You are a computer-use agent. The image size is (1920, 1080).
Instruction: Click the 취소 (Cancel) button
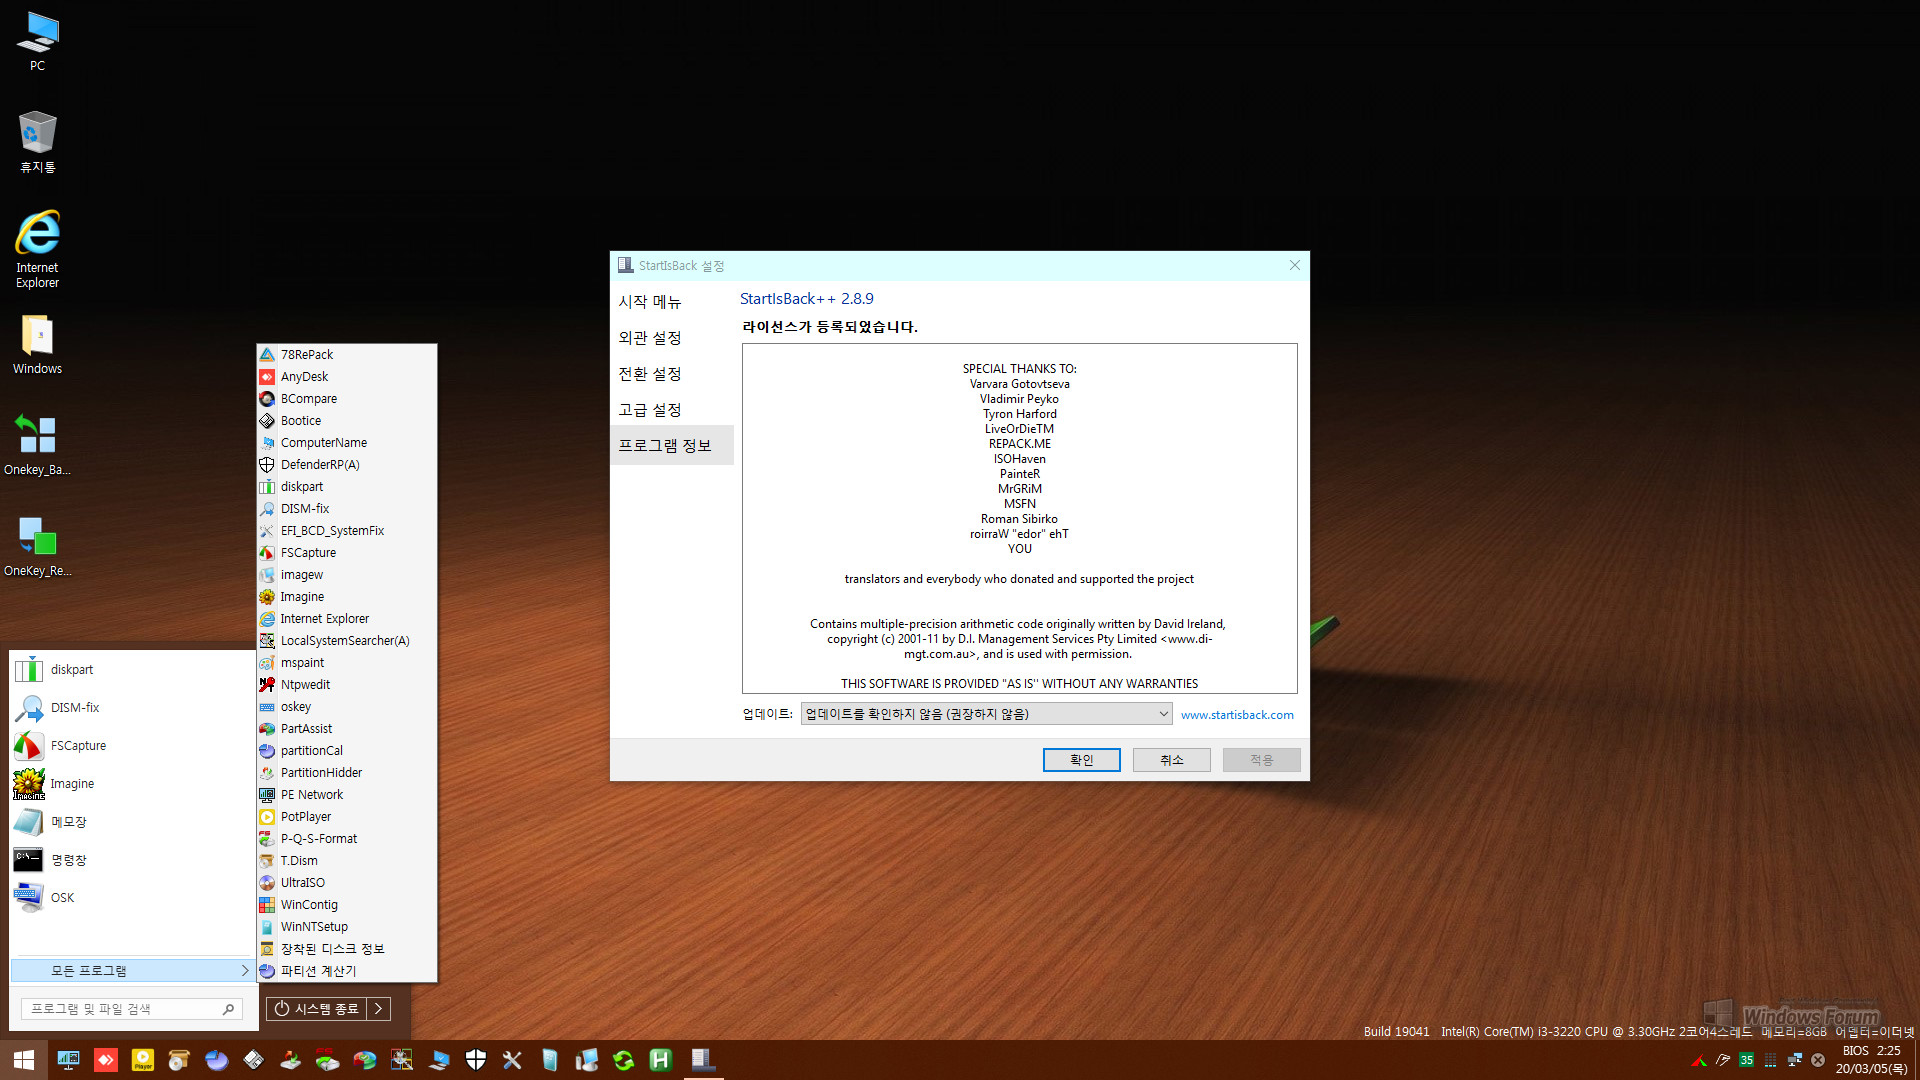(1172, 760)
